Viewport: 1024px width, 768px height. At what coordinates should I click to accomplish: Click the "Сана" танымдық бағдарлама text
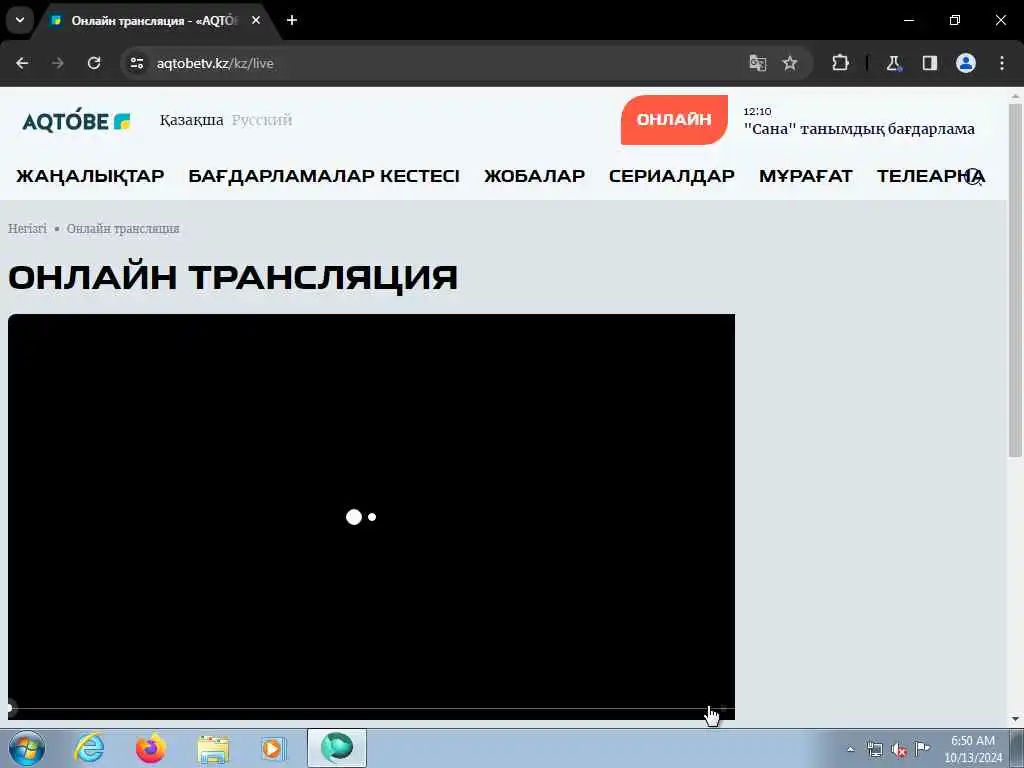tap(859, 129)
